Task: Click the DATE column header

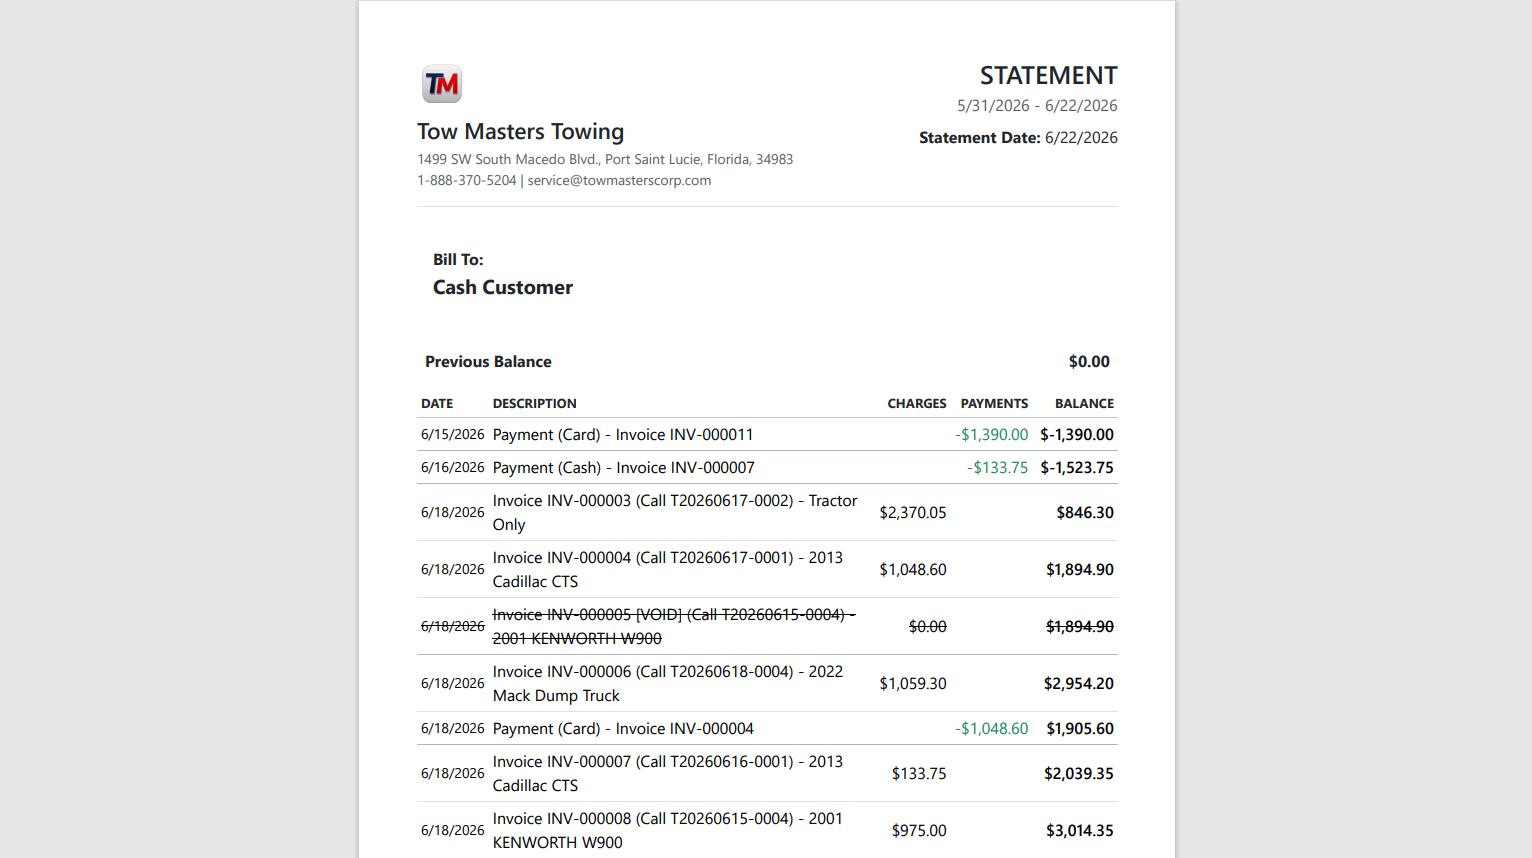Action: pyautogui.click(x=437, y=404)
